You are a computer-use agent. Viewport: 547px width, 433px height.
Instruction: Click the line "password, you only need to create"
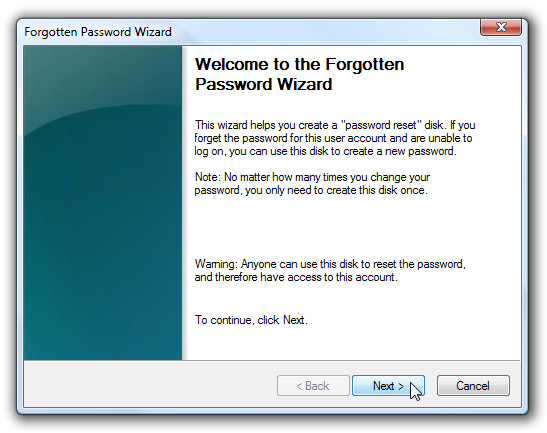(311, 190)
